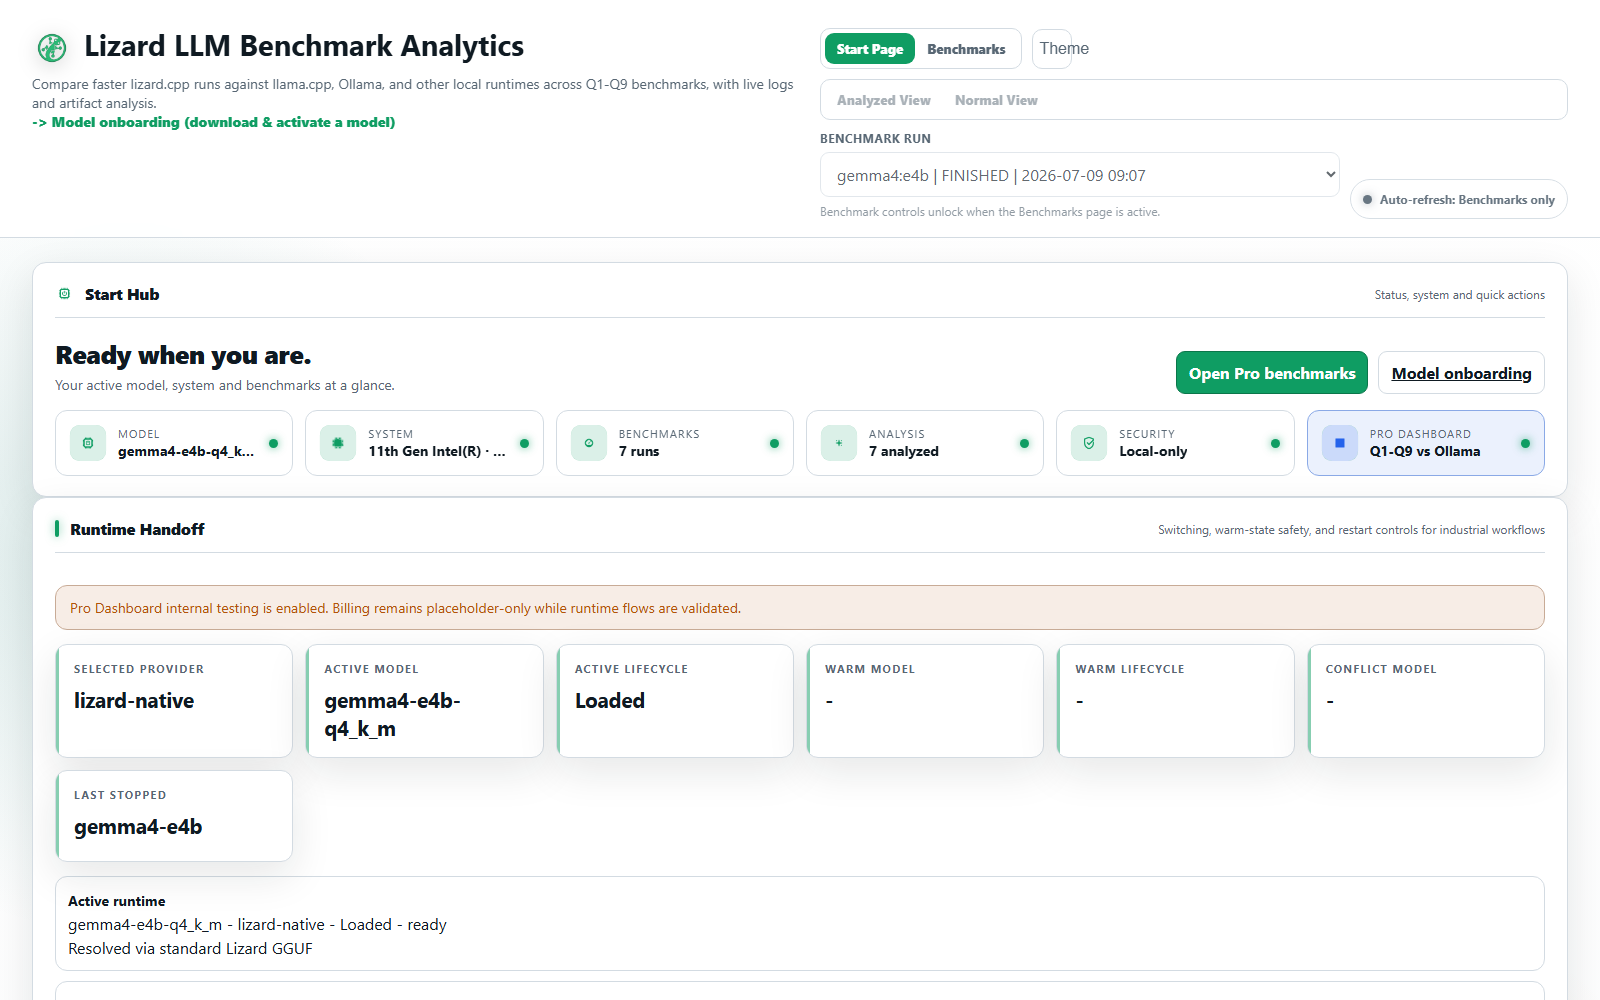This screenshot has width=1600, height=1000.
Task: Click the Lizard logo icon
Action: click(x=51, y=47)
